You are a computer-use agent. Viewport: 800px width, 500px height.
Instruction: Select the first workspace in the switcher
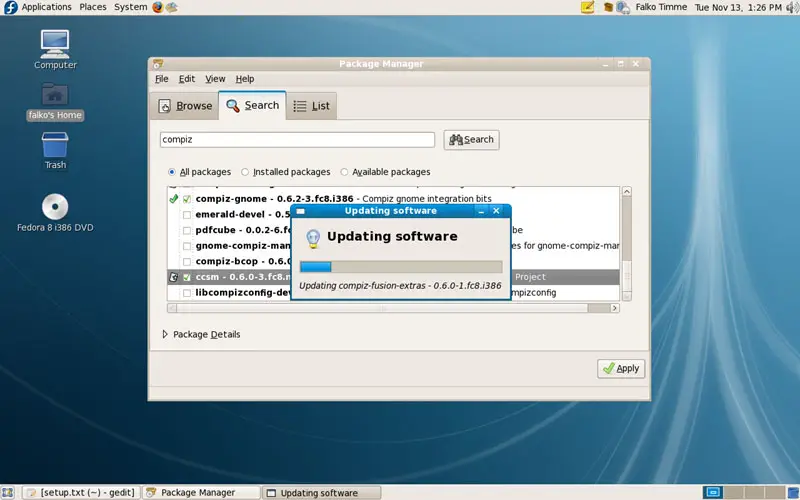click(713, 492)
